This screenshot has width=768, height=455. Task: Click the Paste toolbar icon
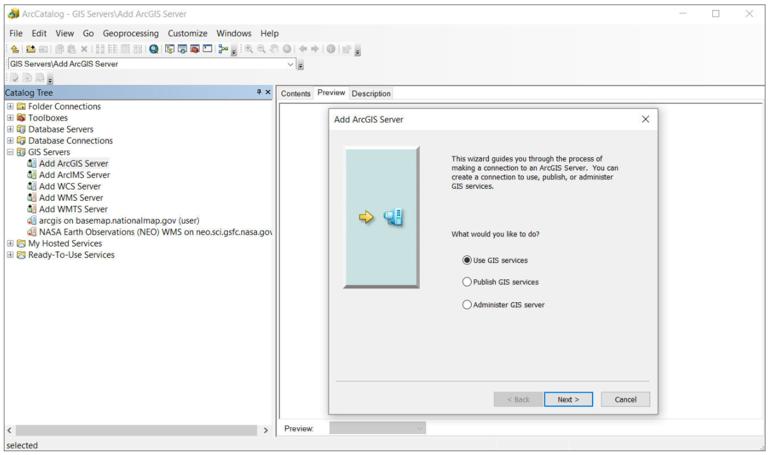pyautogui.click(x=72, y=49)
